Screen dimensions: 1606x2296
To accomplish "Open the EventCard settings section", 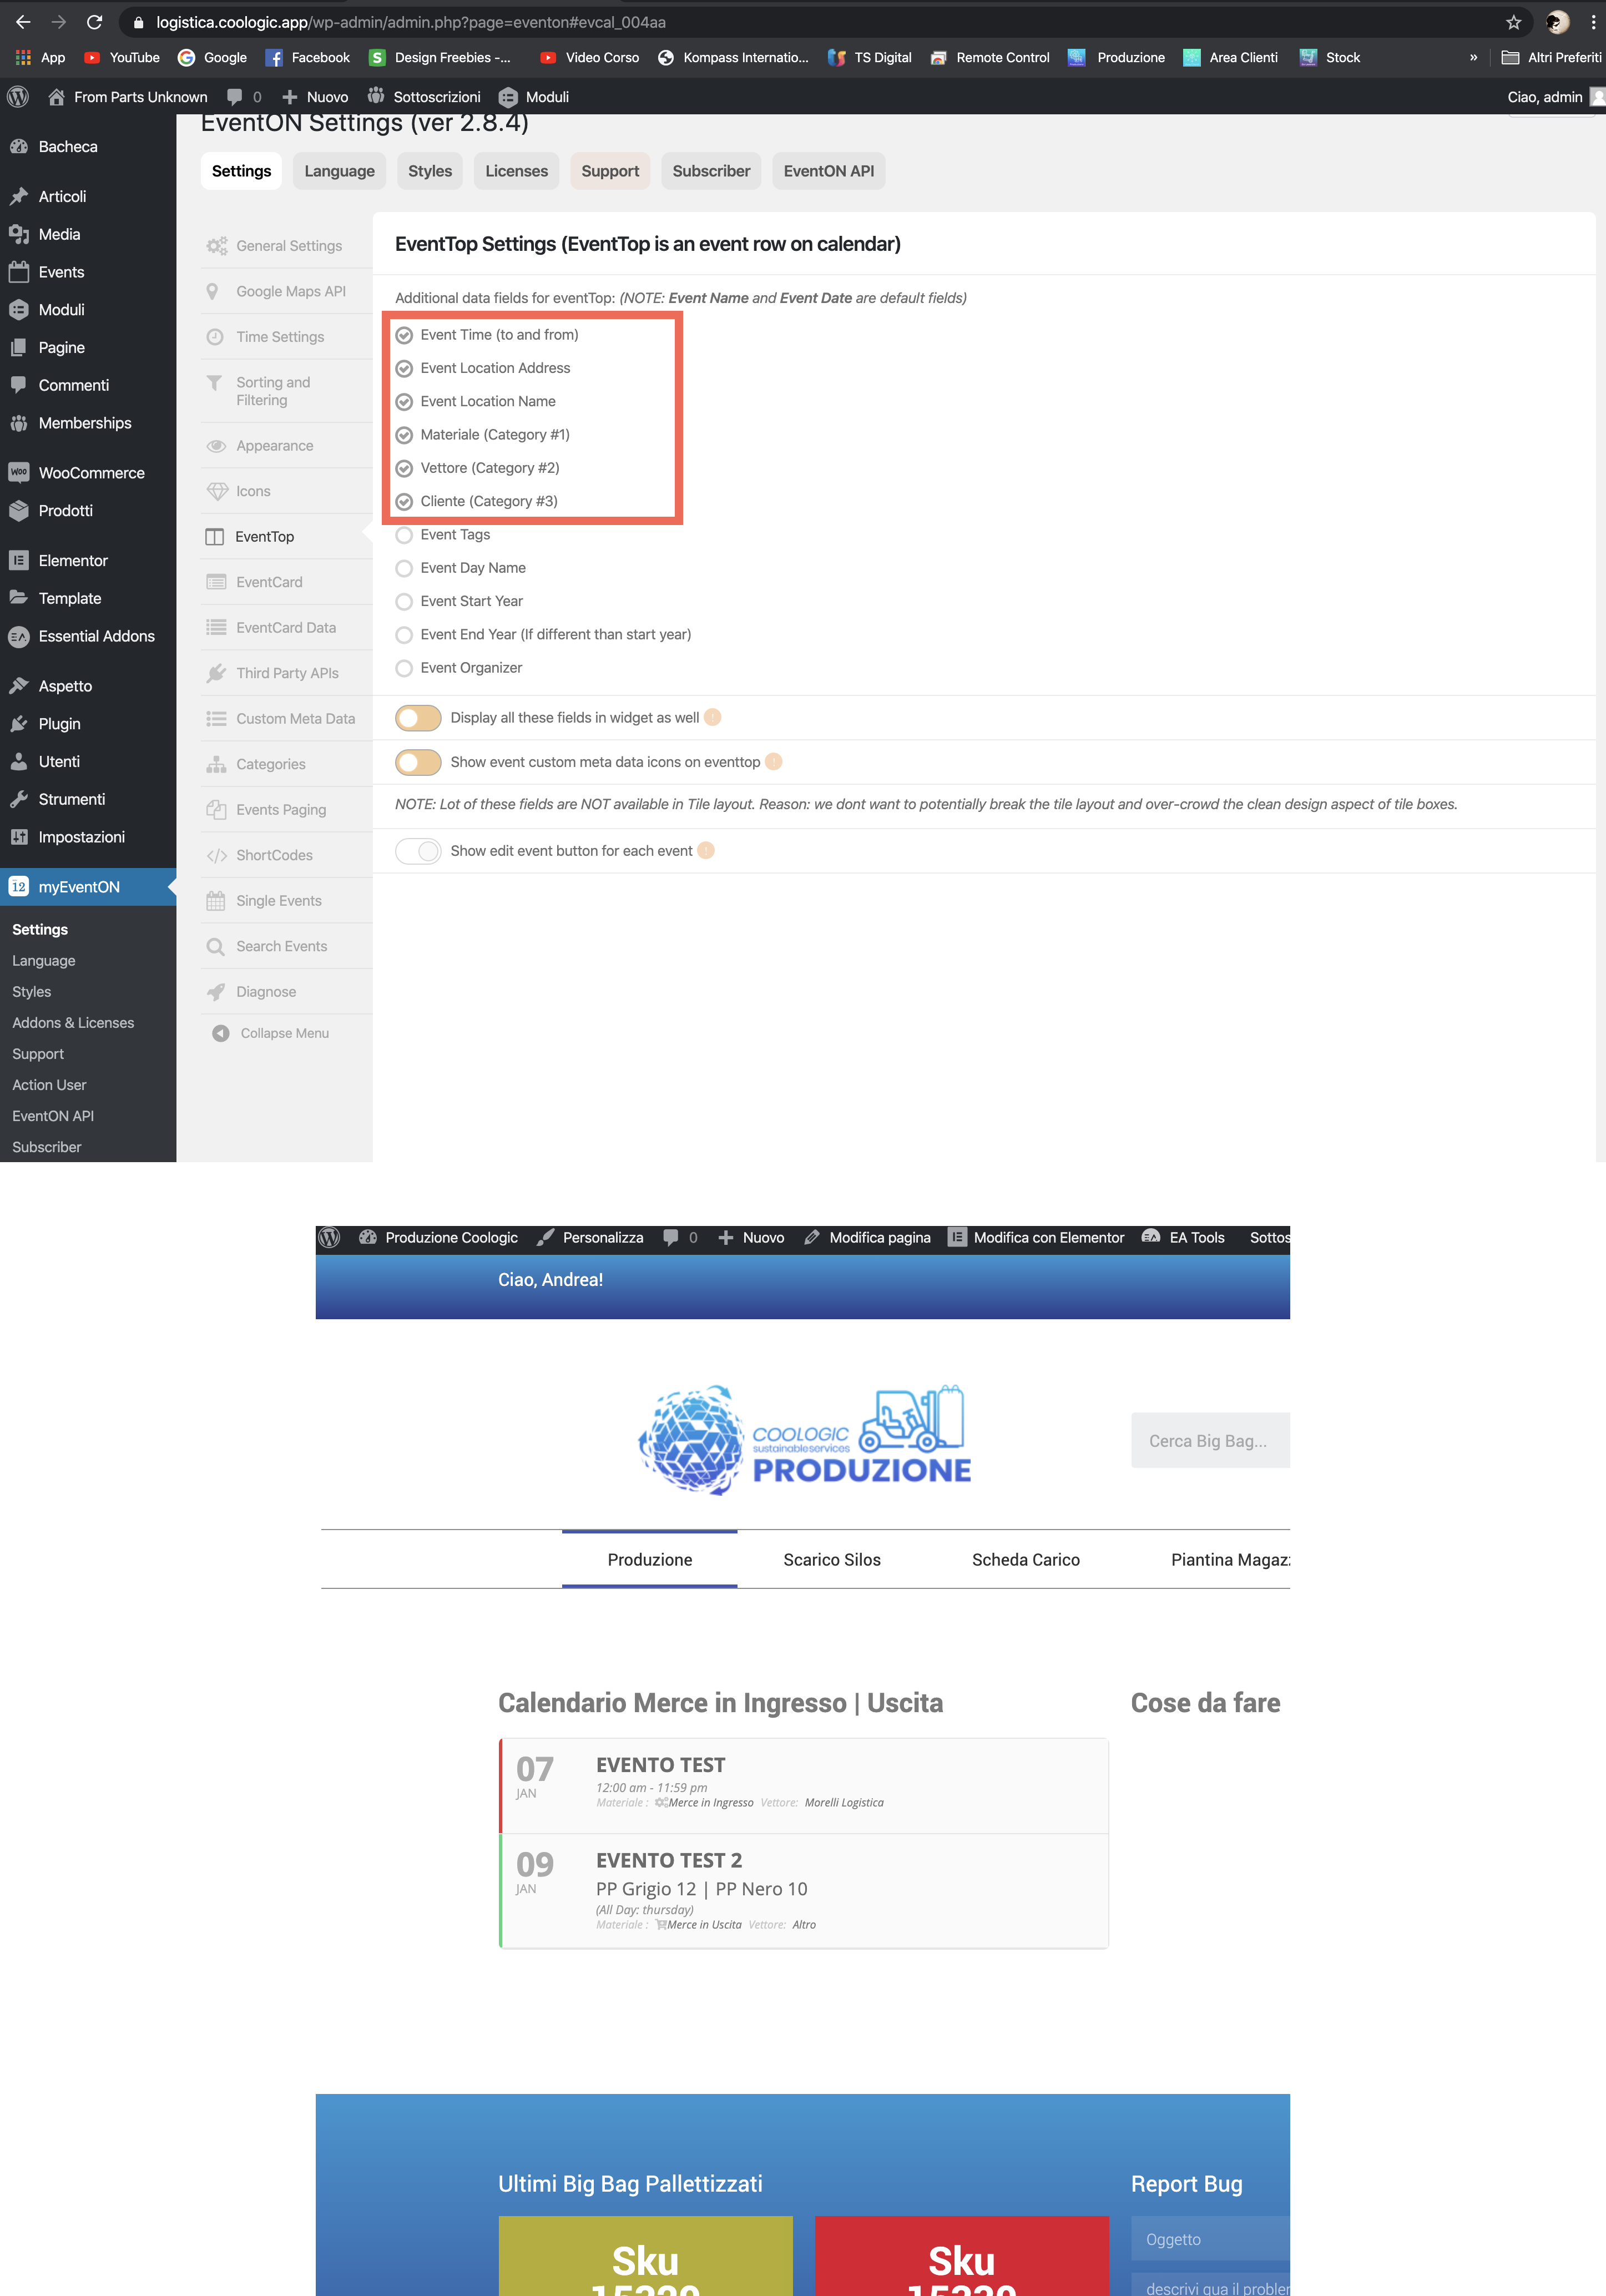I will pyautogui.click(x=269, y=582).
